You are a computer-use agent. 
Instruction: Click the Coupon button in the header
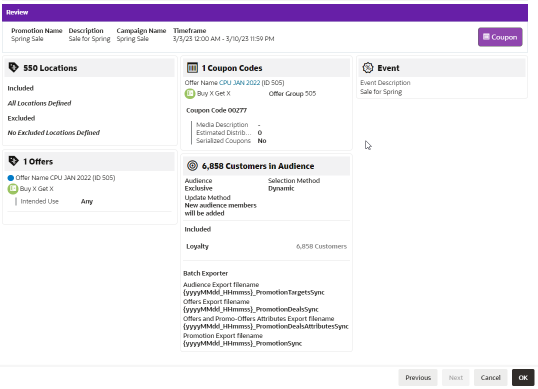pyautogui.click(x=500, y=37)
